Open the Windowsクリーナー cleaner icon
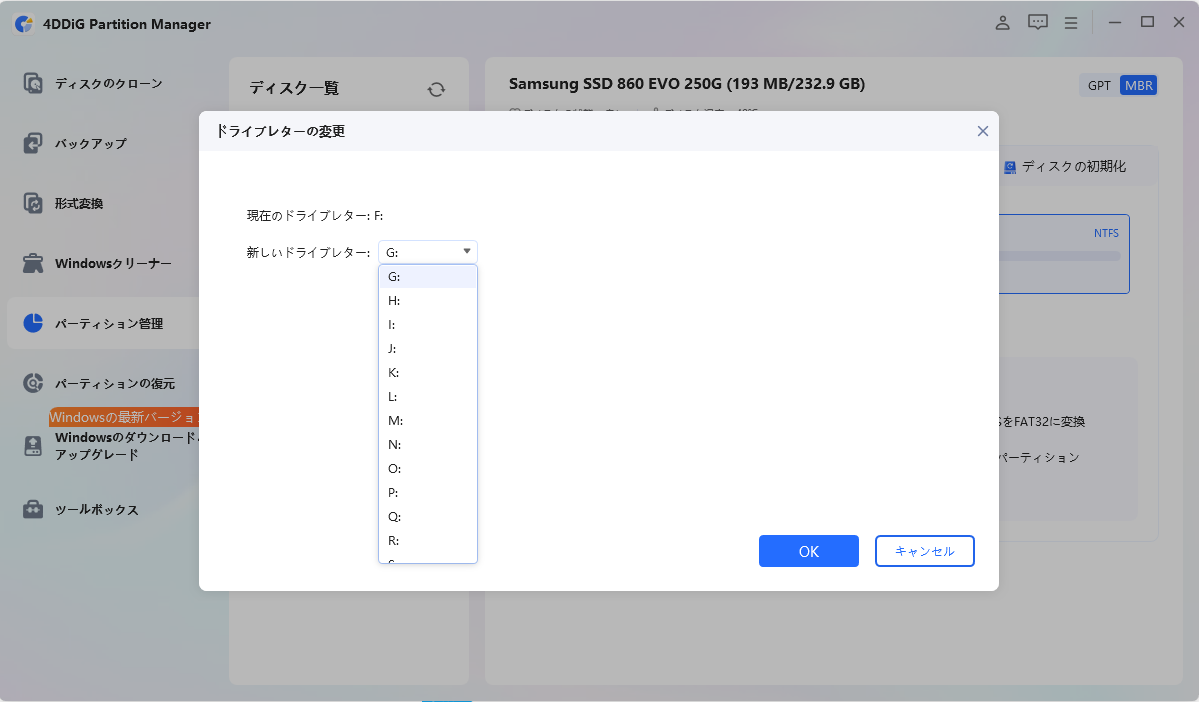 coord(33,263)
